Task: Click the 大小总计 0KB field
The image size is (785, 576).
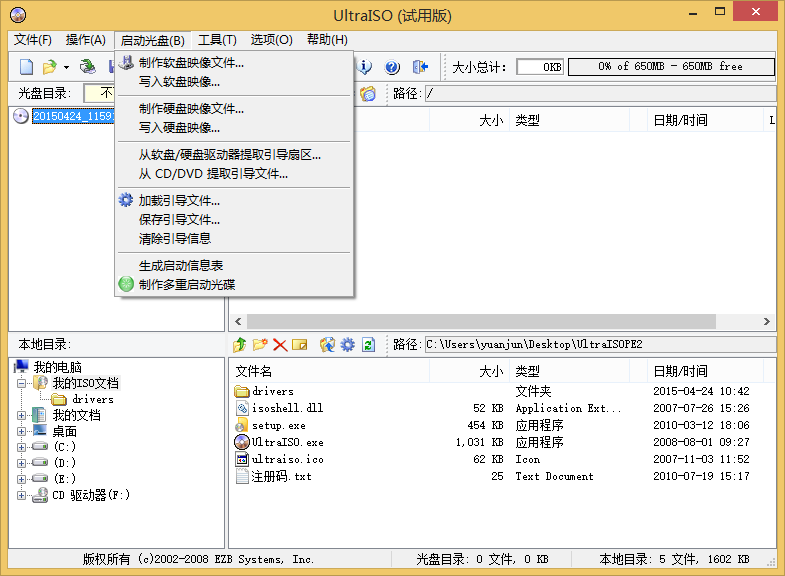Action: pos(540,67)
